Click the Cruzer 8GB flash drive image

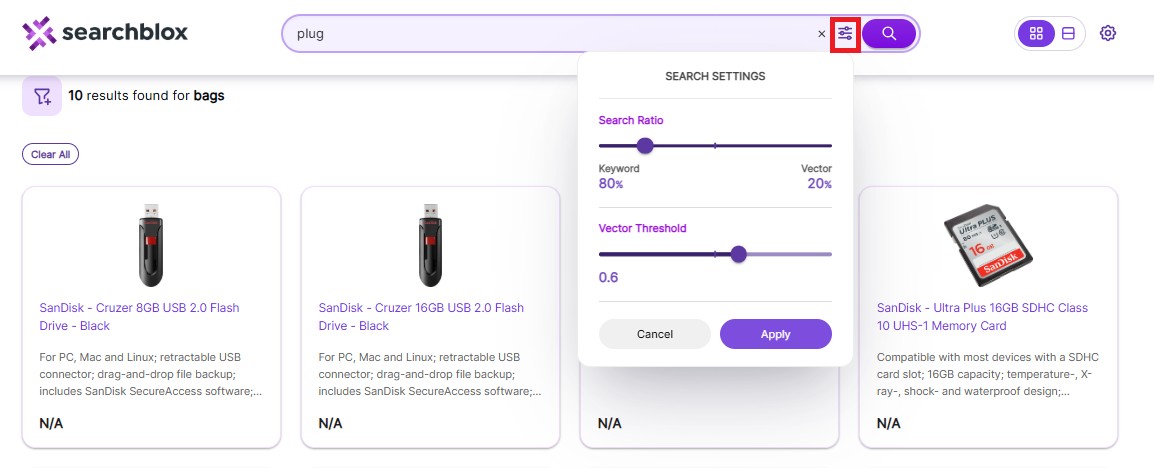click(x=151, y=245)
